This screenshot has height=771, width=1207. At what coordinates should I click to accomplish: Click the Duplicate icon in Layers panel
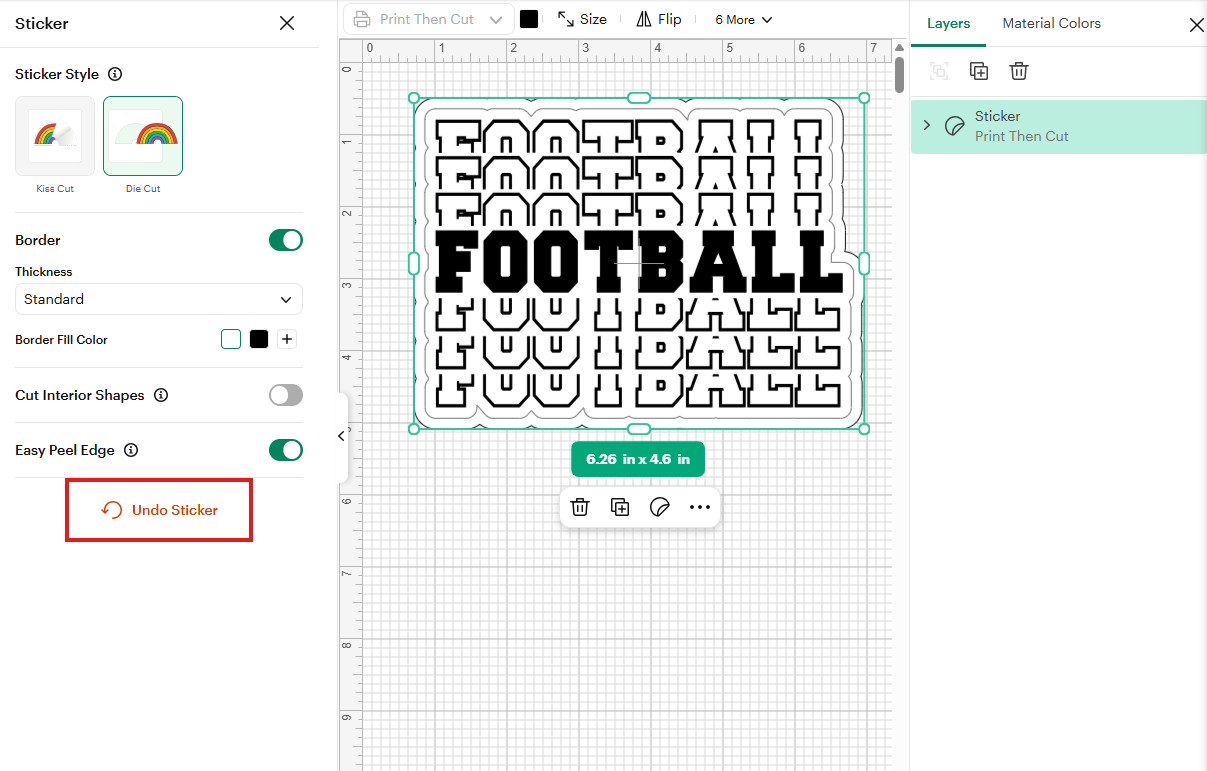click(979, 71)
